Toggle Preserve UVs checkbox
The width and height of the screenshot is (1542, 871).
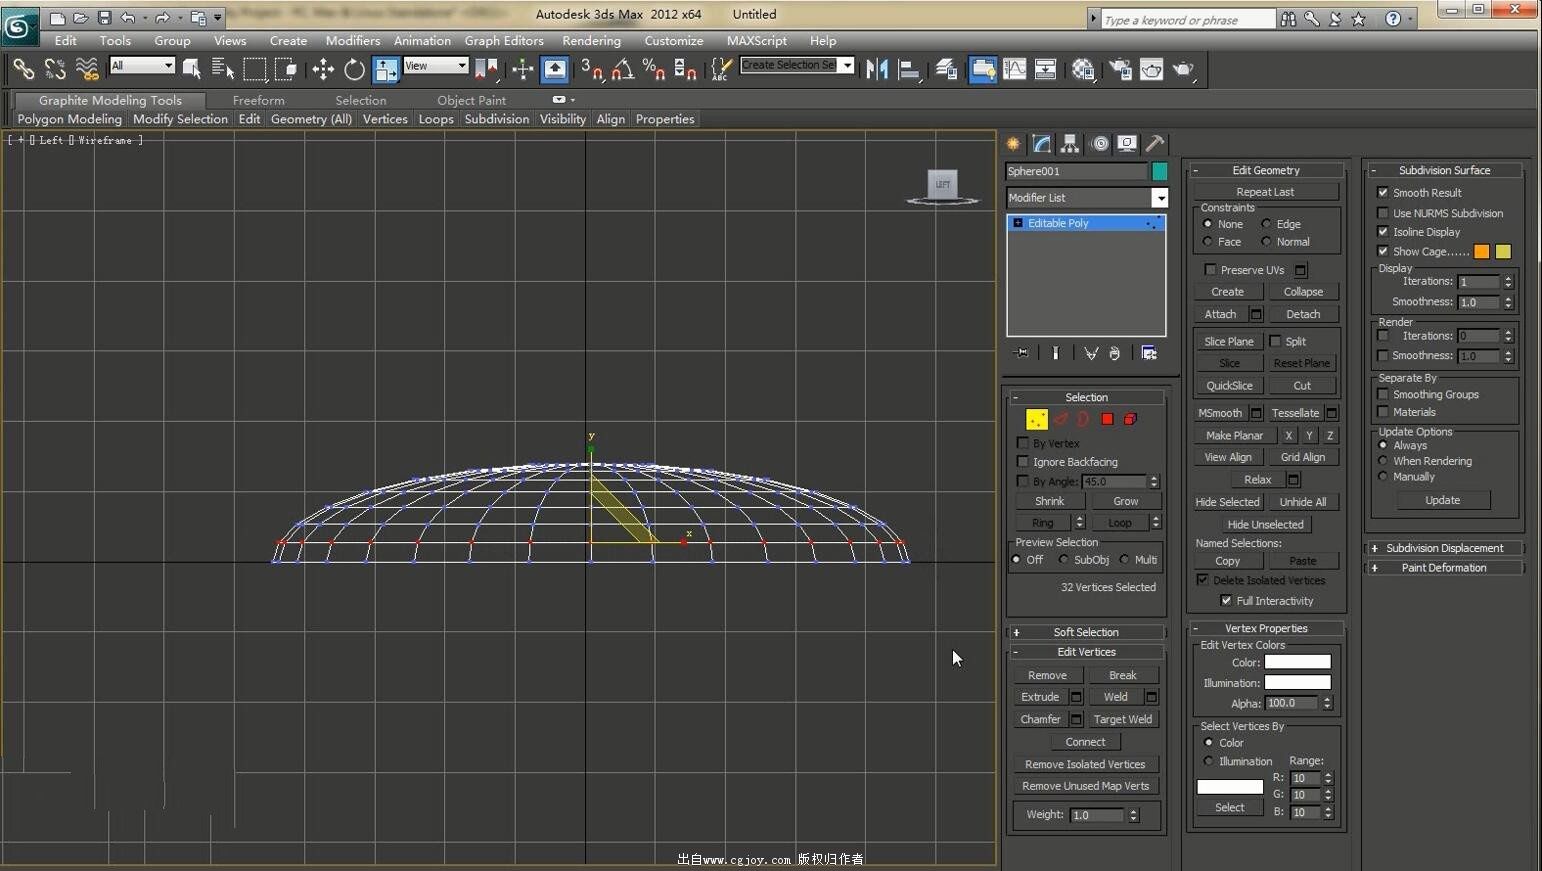click(x=1210, y=270)
